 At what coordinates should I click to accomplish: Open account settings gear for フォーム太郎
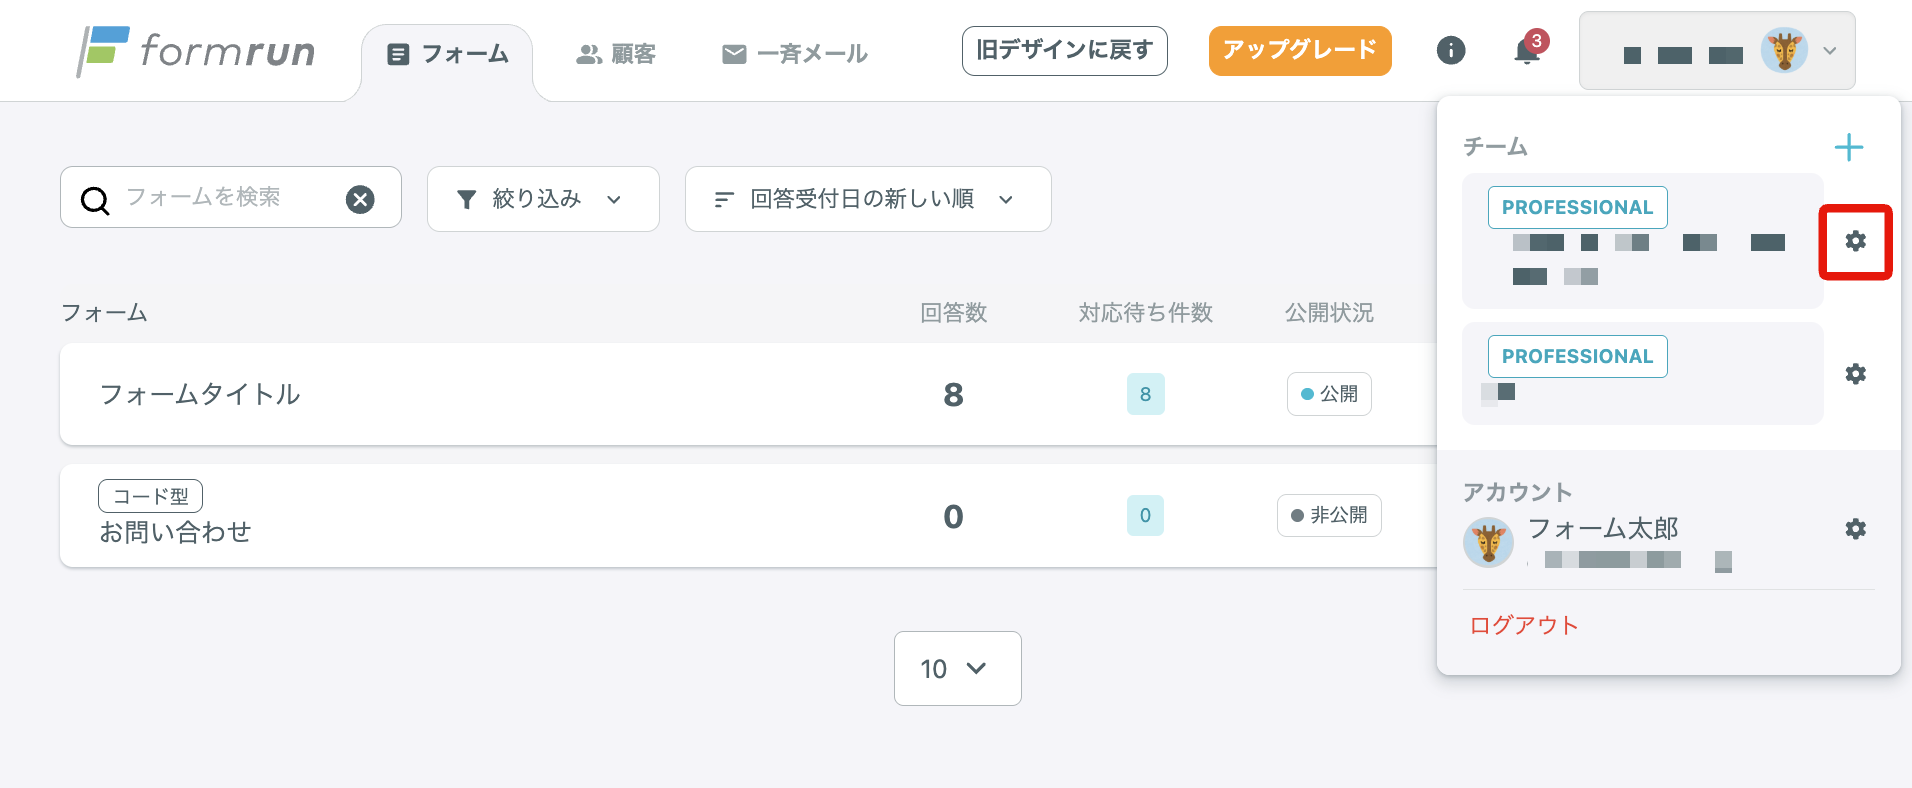1855,529
